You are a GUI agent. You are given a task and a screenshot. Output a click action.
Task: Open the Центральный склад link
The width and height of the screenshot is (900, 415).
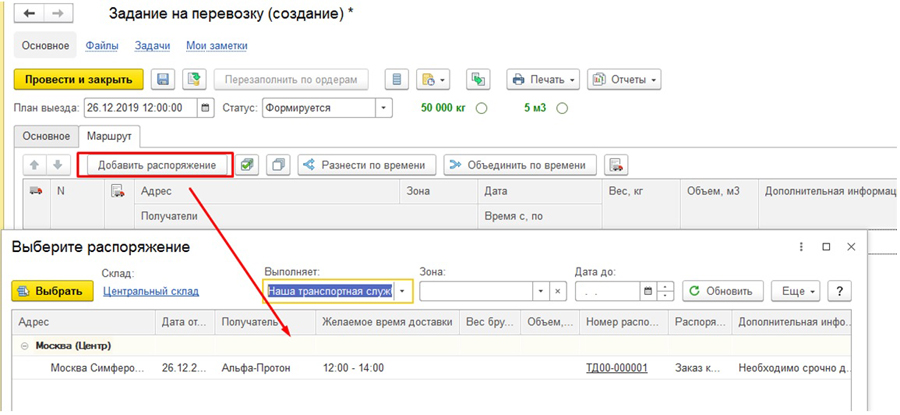(151, 291)
